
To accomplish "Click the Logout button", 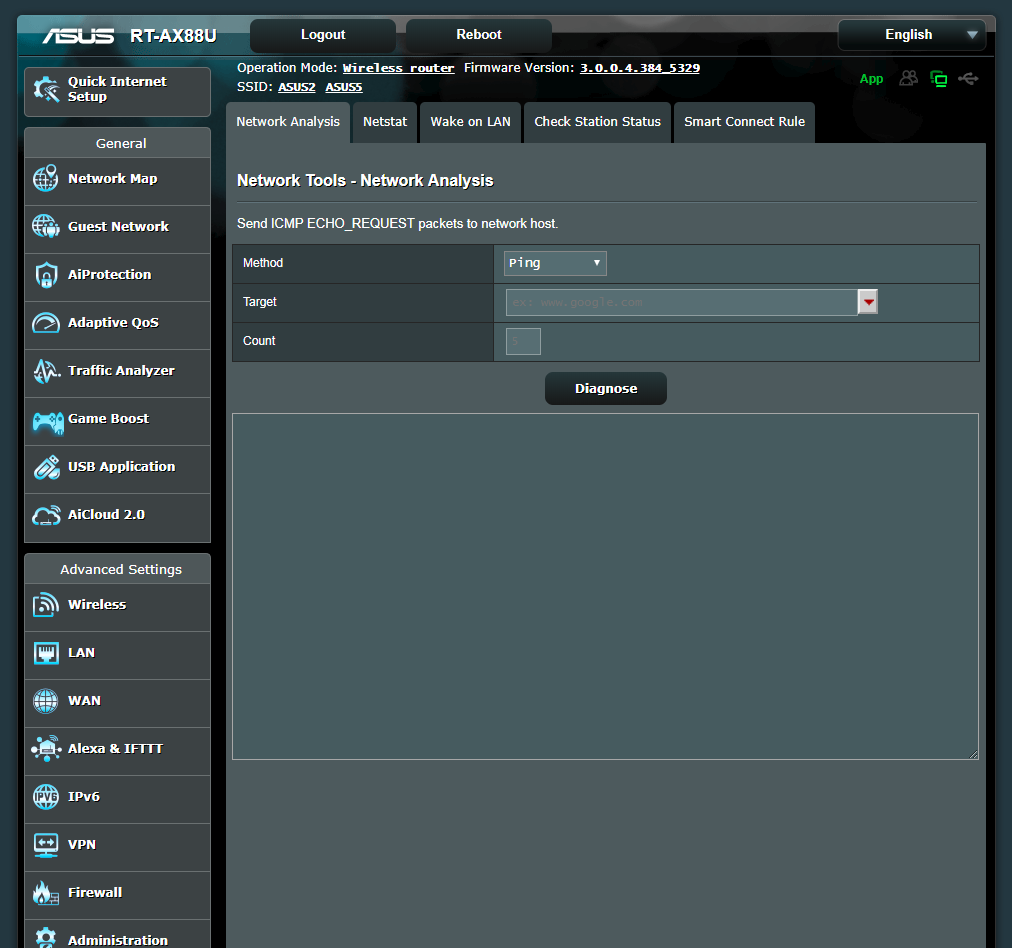I will (x=323, y=35).
